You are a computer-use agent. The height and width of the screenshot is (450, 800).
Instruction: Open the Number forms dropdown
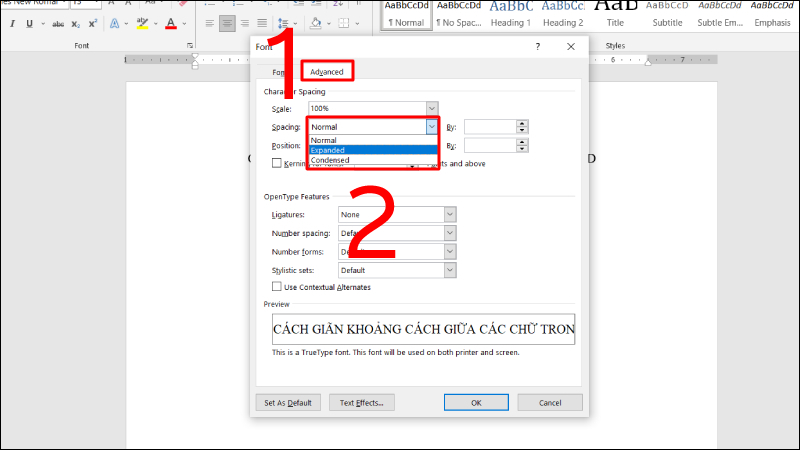(x=449, y=252)
